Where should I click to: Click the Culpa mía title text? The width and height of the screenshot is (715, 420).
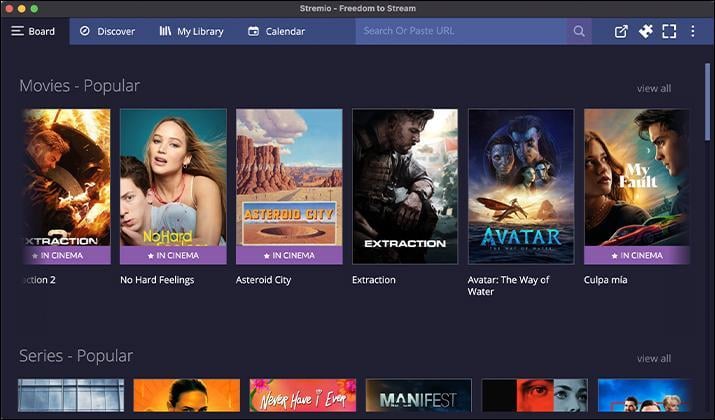pos(606,280)
